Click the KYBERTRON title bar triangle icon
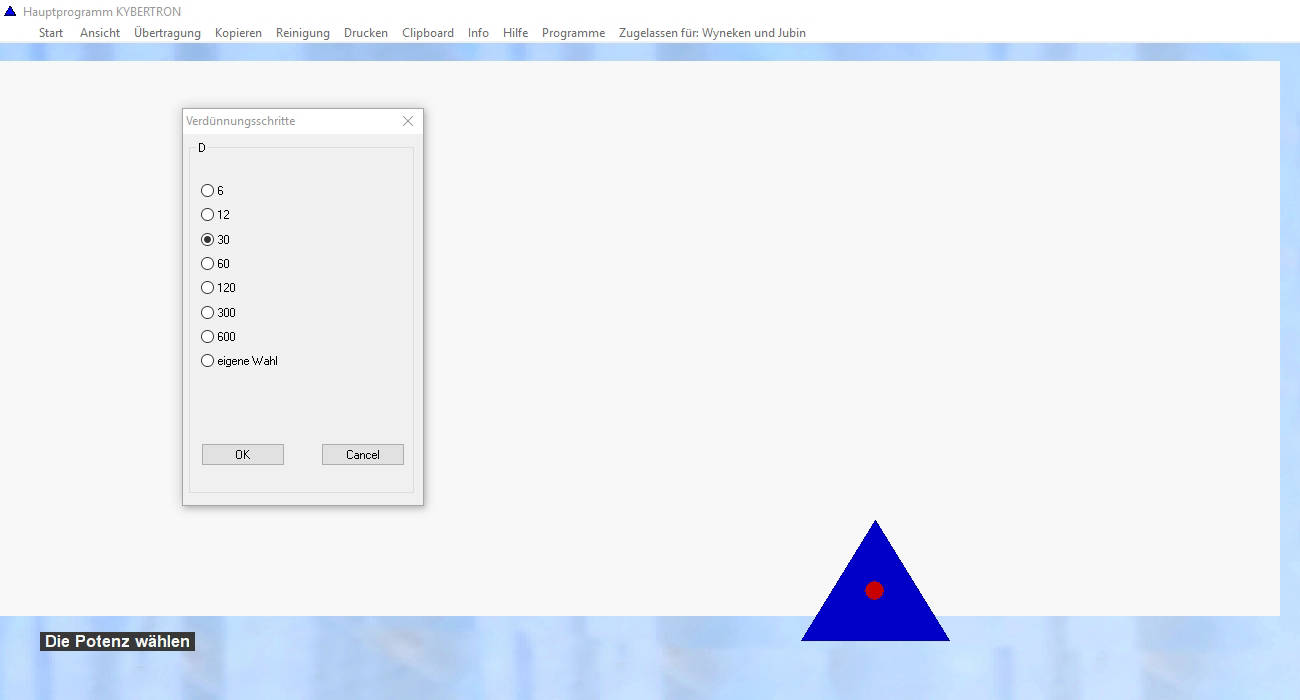This screenshot has width=1300, height=700. pyautogui.click(x=10, y=12)
